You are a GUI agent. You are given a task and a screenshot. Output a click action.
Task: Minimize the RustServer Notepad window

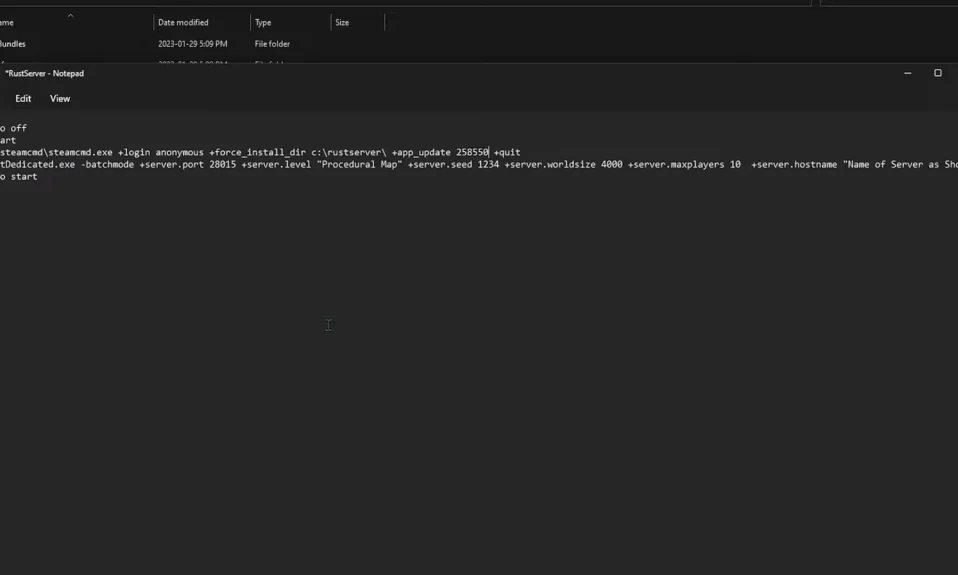tap(907, 73)
